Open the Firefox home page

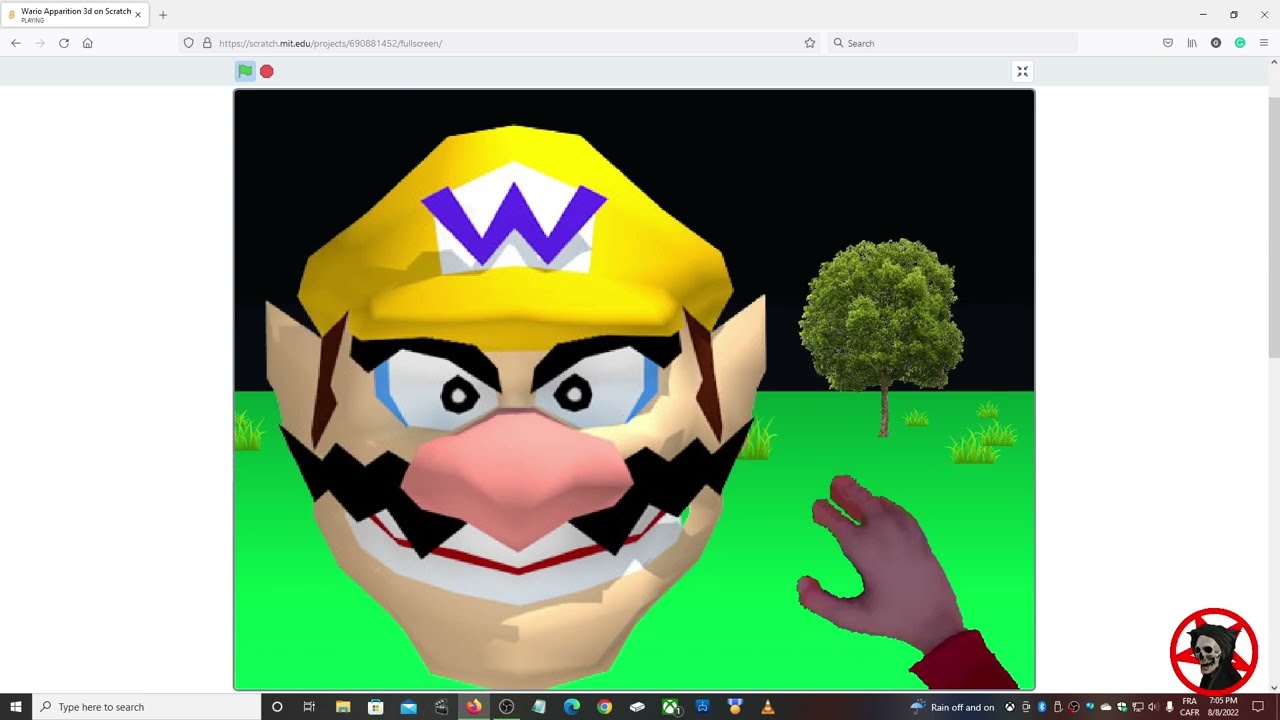[x=88, y=43]
